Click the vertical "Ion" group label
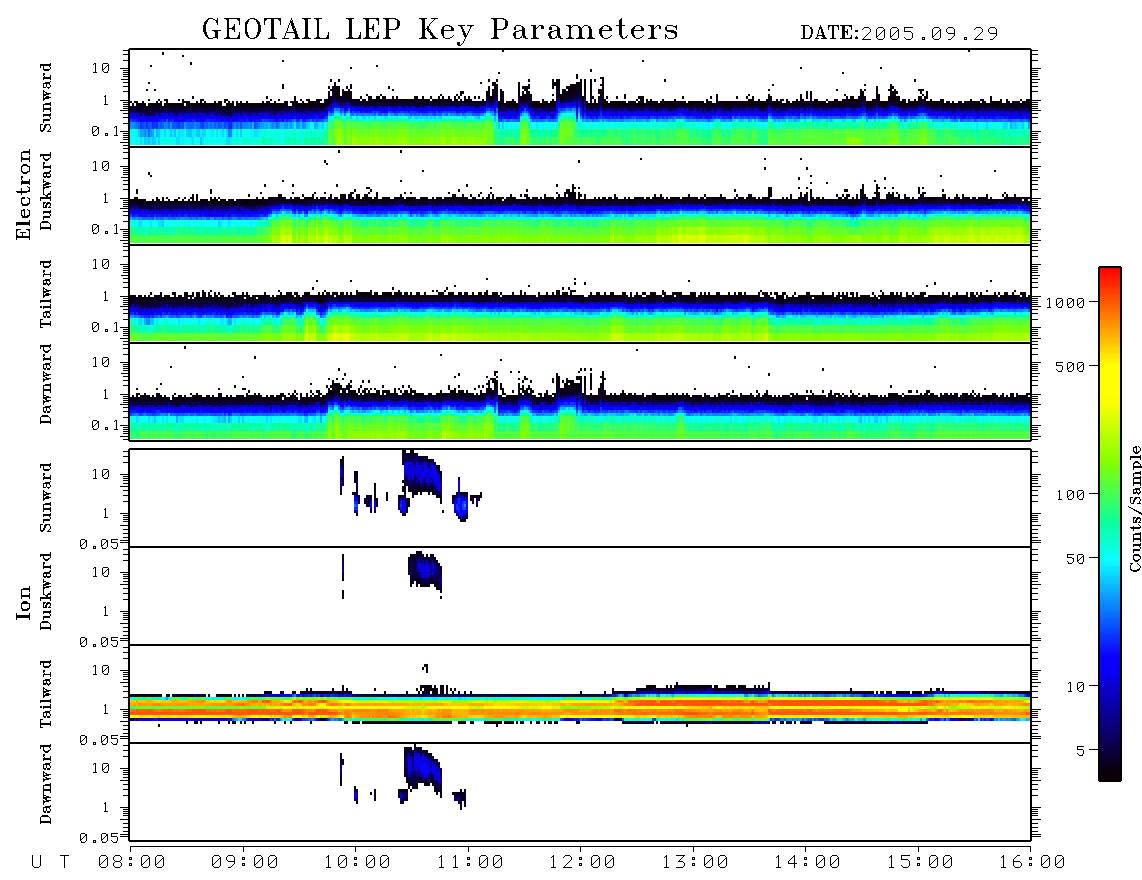The width and height of the screenshot is (1142, 880). (24, 602)
